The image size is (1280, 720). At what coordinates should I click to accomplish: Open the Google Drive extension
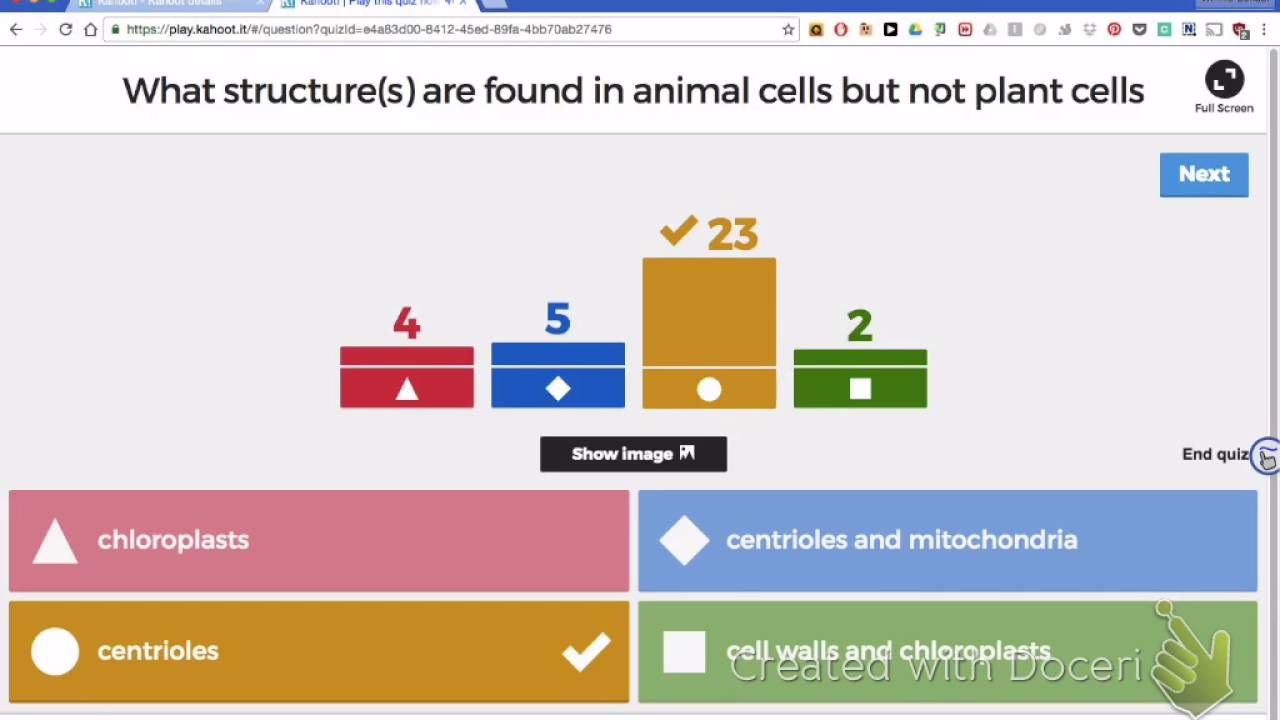point(915,30)
